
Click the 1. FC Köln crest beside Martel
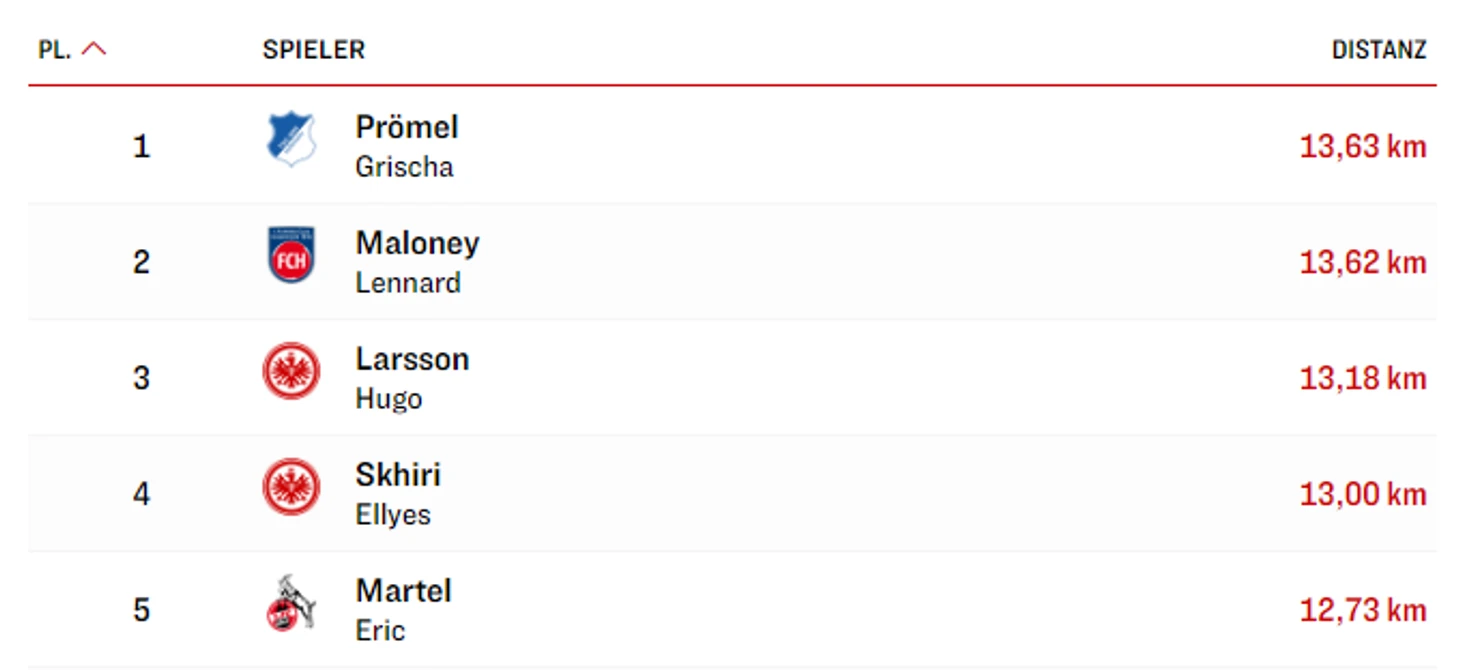[291, 603]
